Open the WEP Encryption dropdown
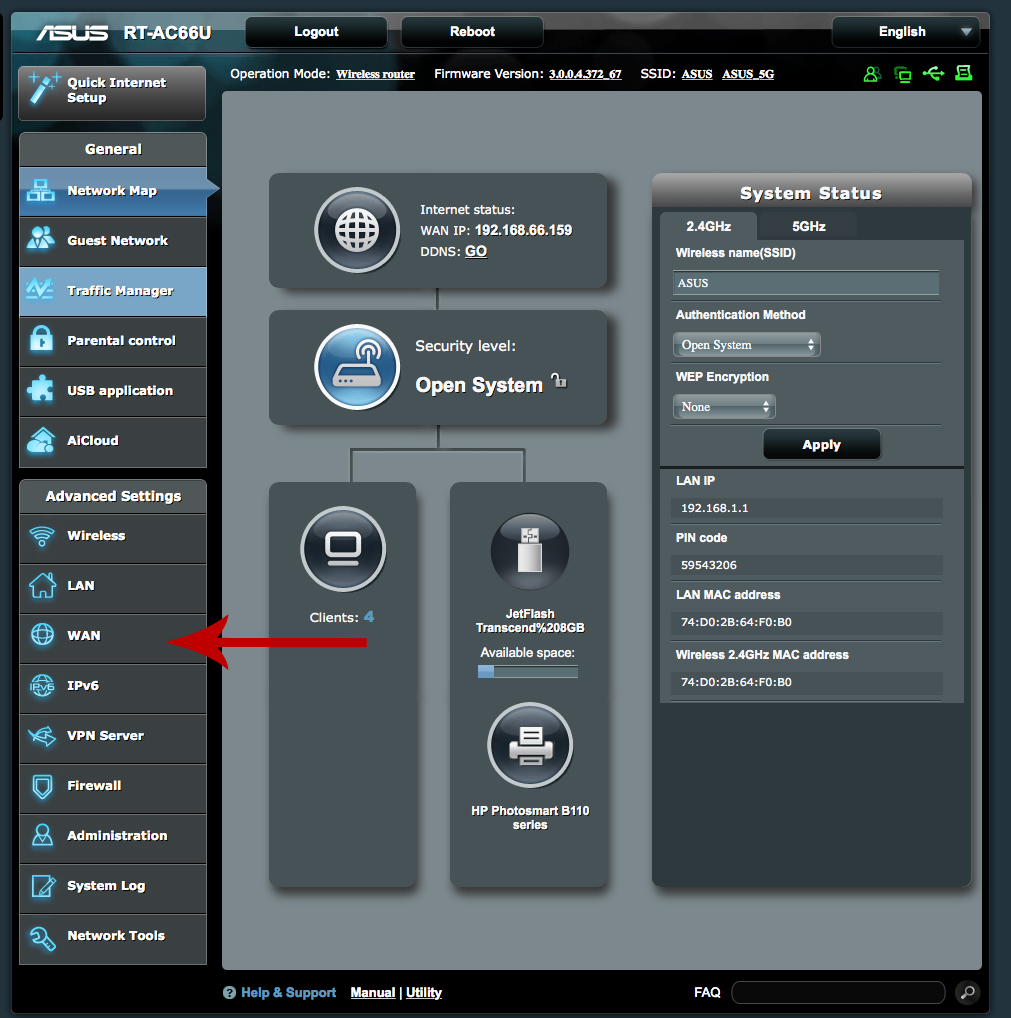Image resolution: width=1011 pixels, height=1018 pixels. [724, 406]
